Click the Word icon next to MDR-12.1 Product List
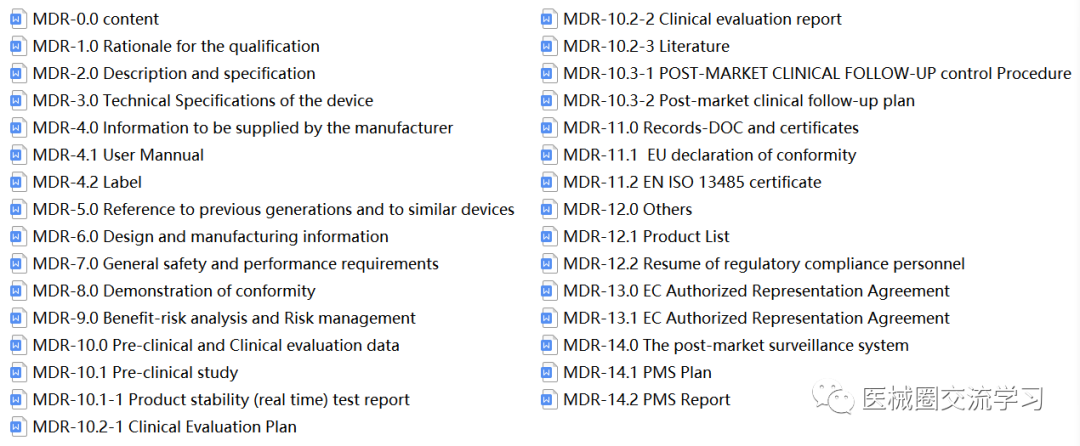1080x446 pixels. pyautogui.click(x=548, y=237)
